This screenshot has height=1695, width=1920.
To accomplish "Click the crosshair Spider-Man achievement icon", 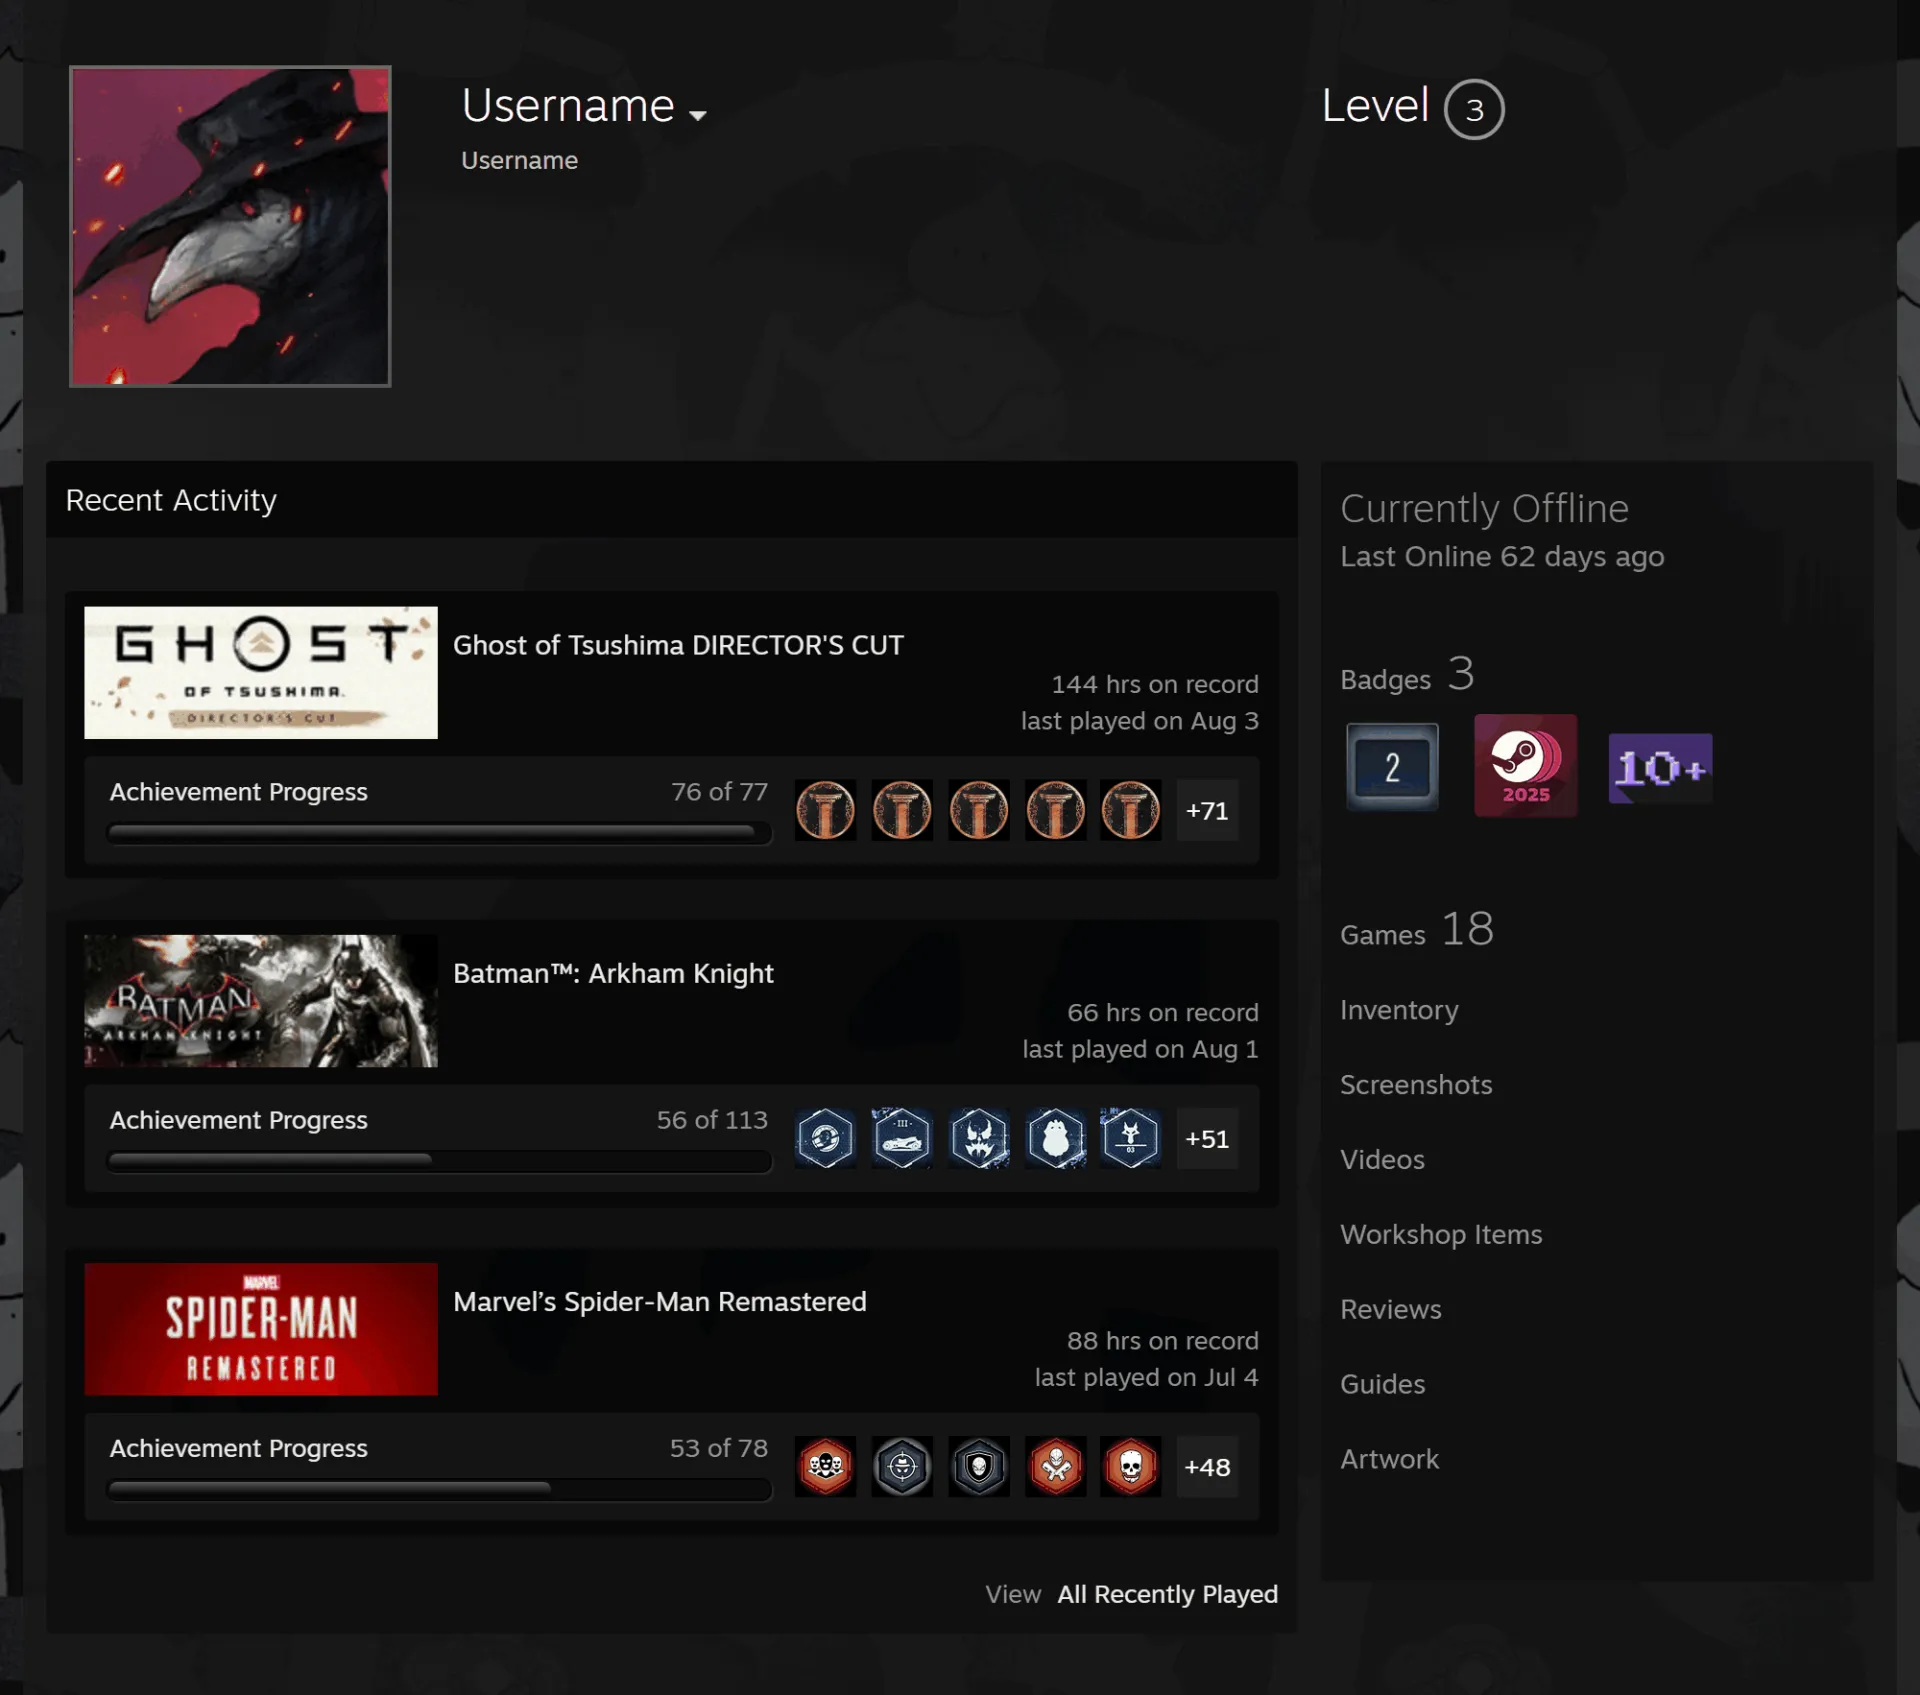I will (x=902, y=1466).
